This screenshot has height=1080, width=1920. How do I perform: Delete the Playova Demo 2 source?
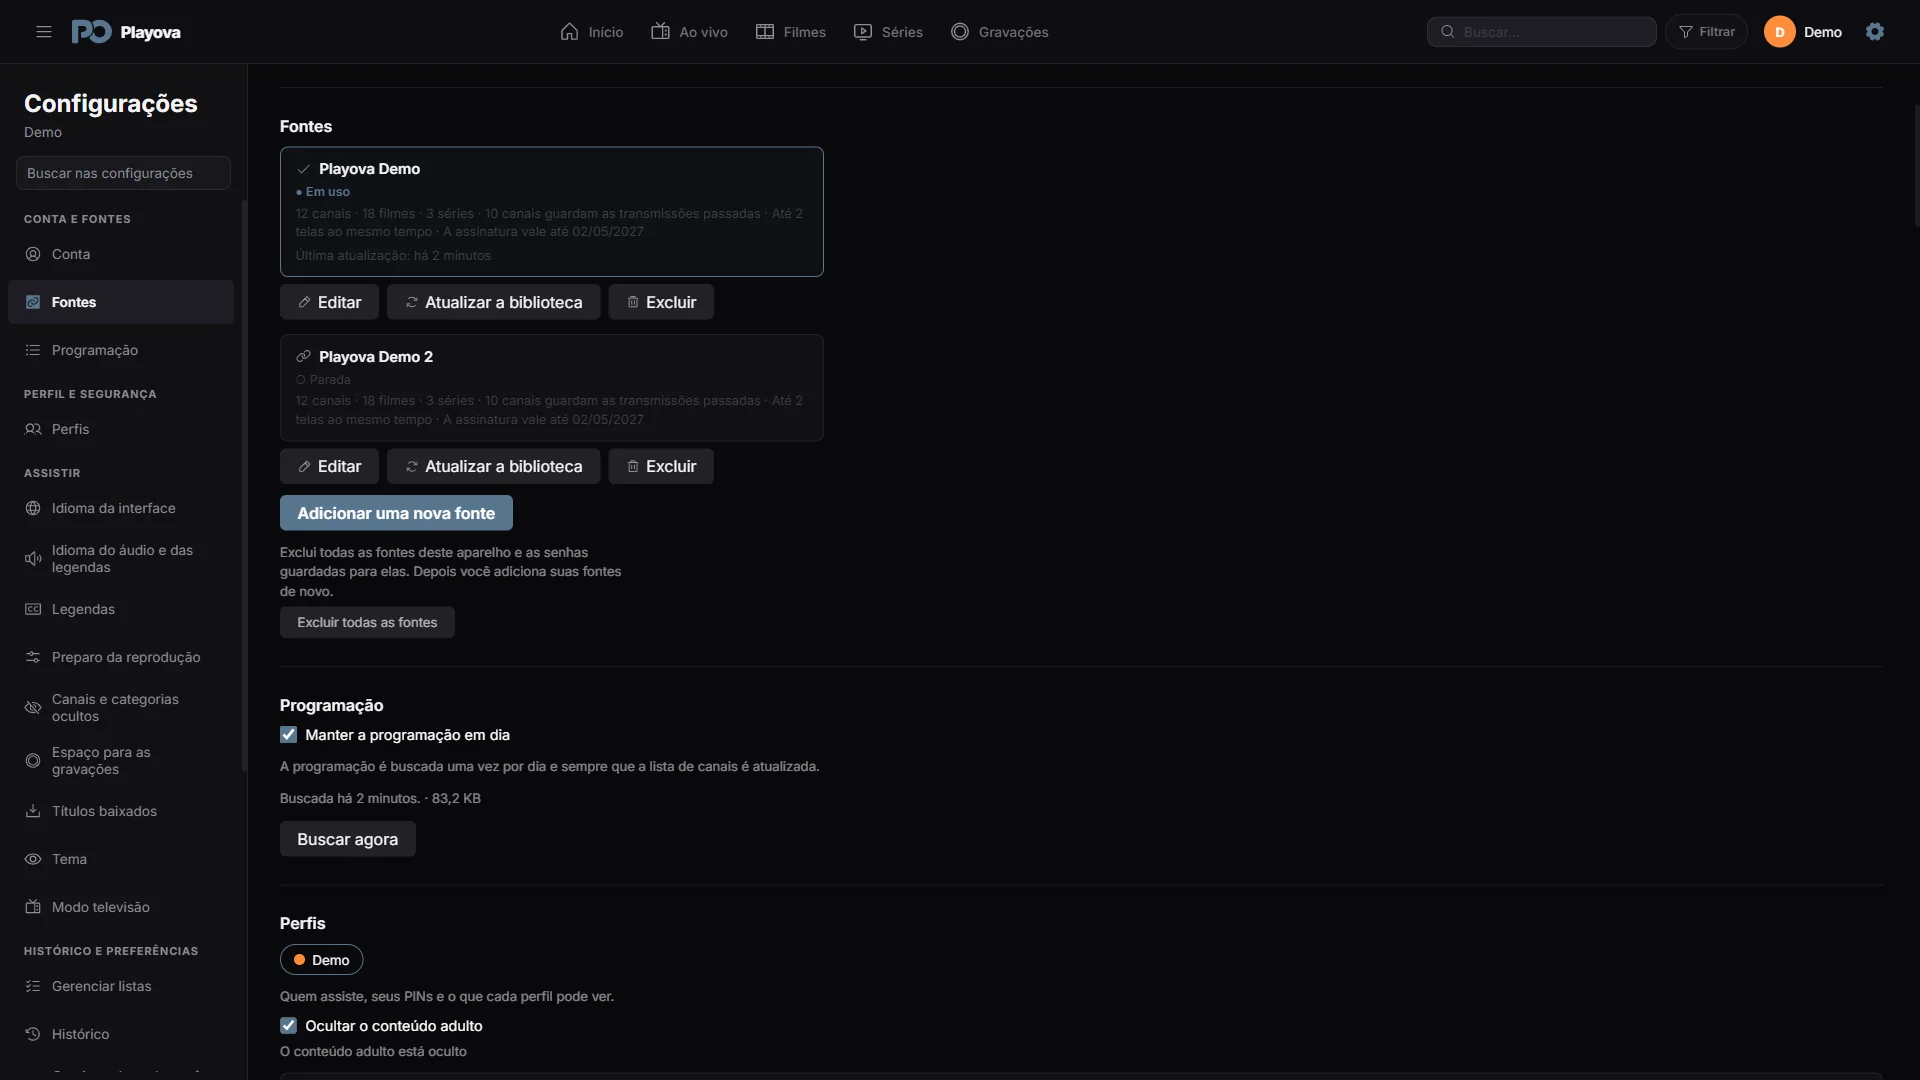click(x=661, y=466)
